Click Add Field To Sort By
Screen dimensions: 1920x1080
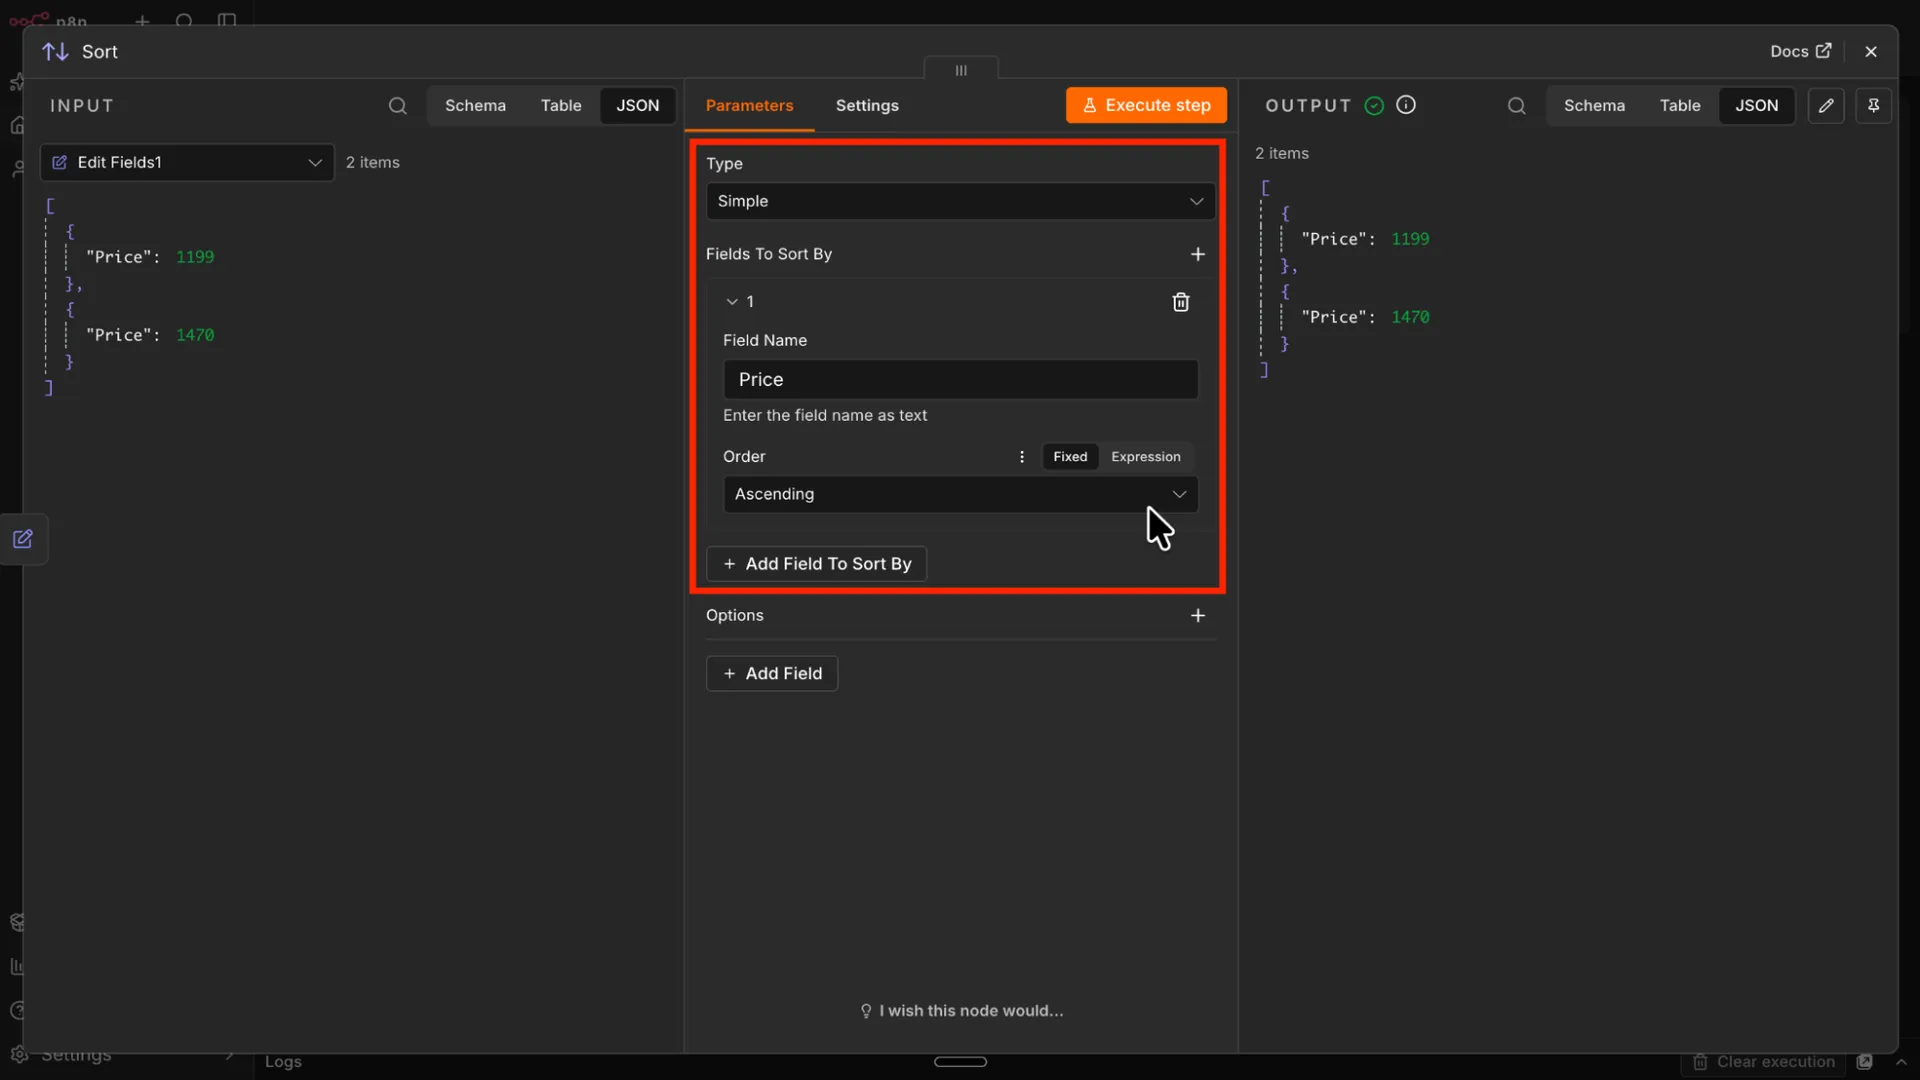click(x=816, y=564)
